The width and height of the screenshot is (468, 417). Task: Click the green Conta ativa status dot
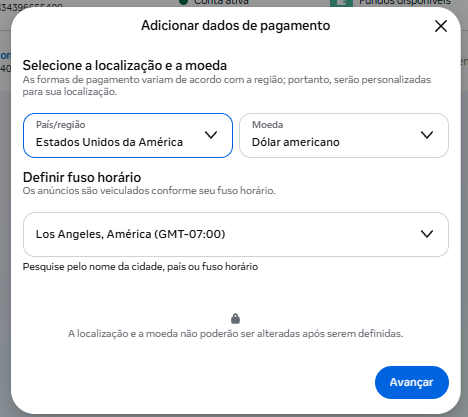183,2
